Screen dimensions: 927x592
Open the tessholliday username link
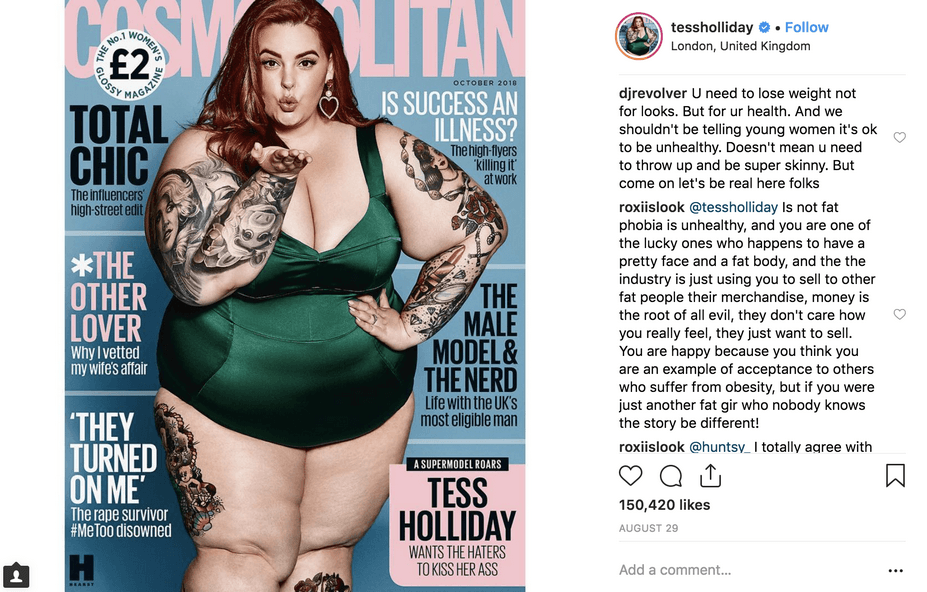[712, 27]
